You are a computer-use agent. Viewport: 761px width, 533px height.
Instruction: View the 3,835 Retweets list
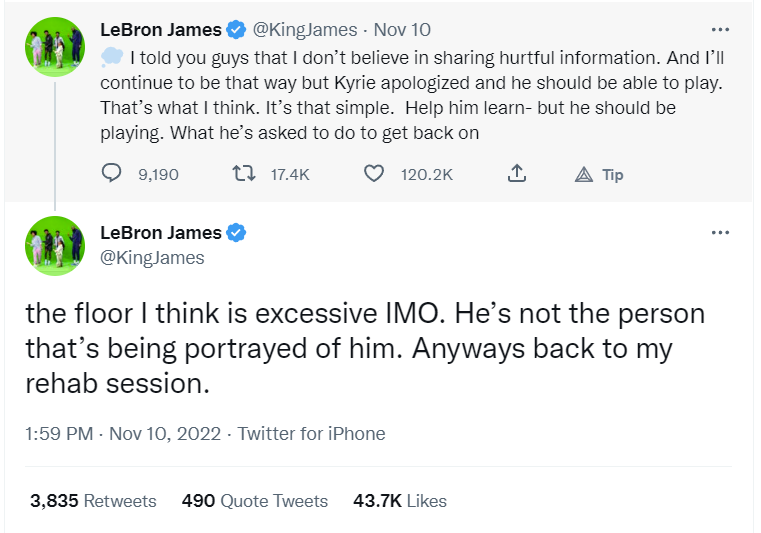click(93, 501)
